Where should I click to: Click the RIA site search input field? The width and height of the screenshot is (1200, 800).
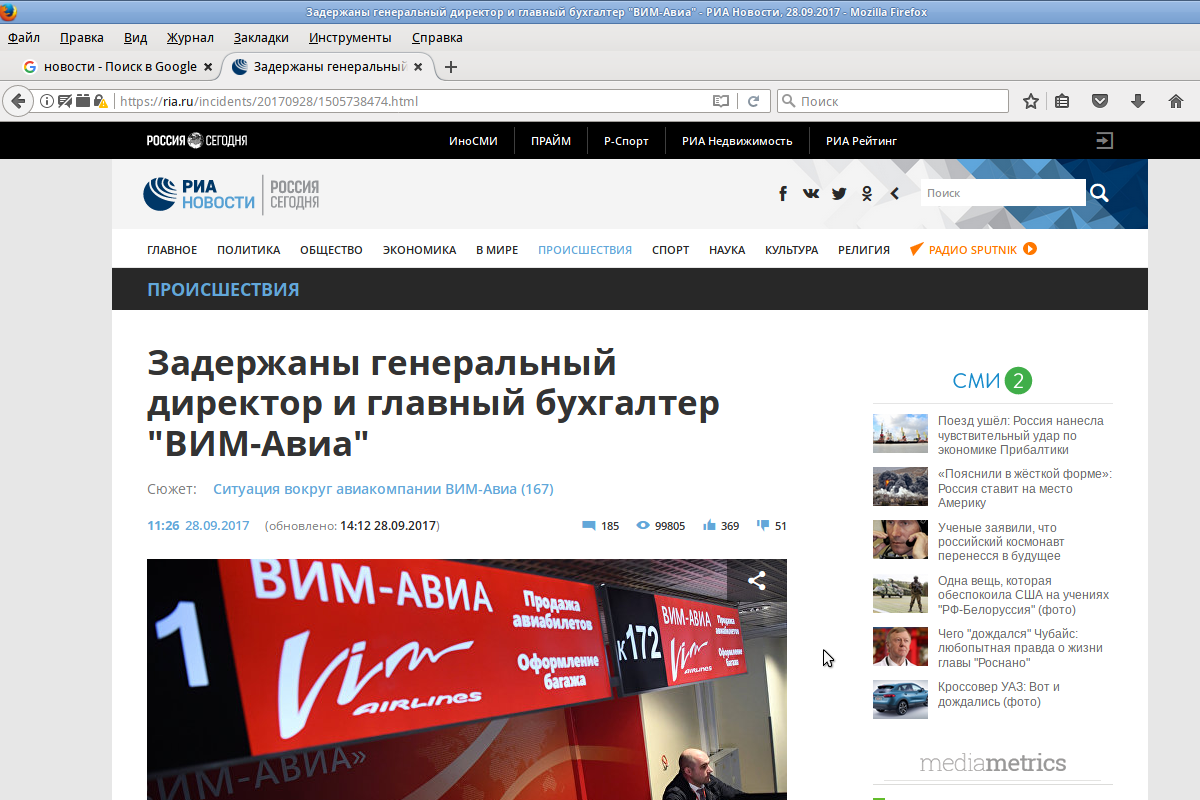click(1002, 193)
